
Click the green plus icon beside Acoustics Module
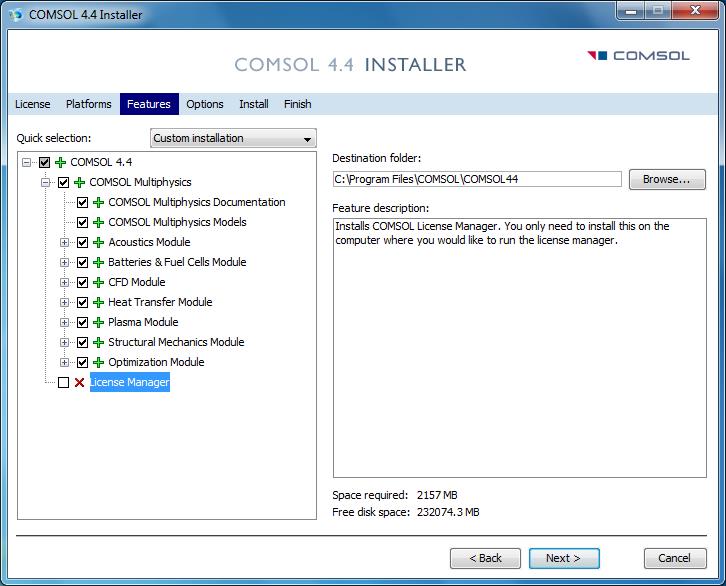98,242
